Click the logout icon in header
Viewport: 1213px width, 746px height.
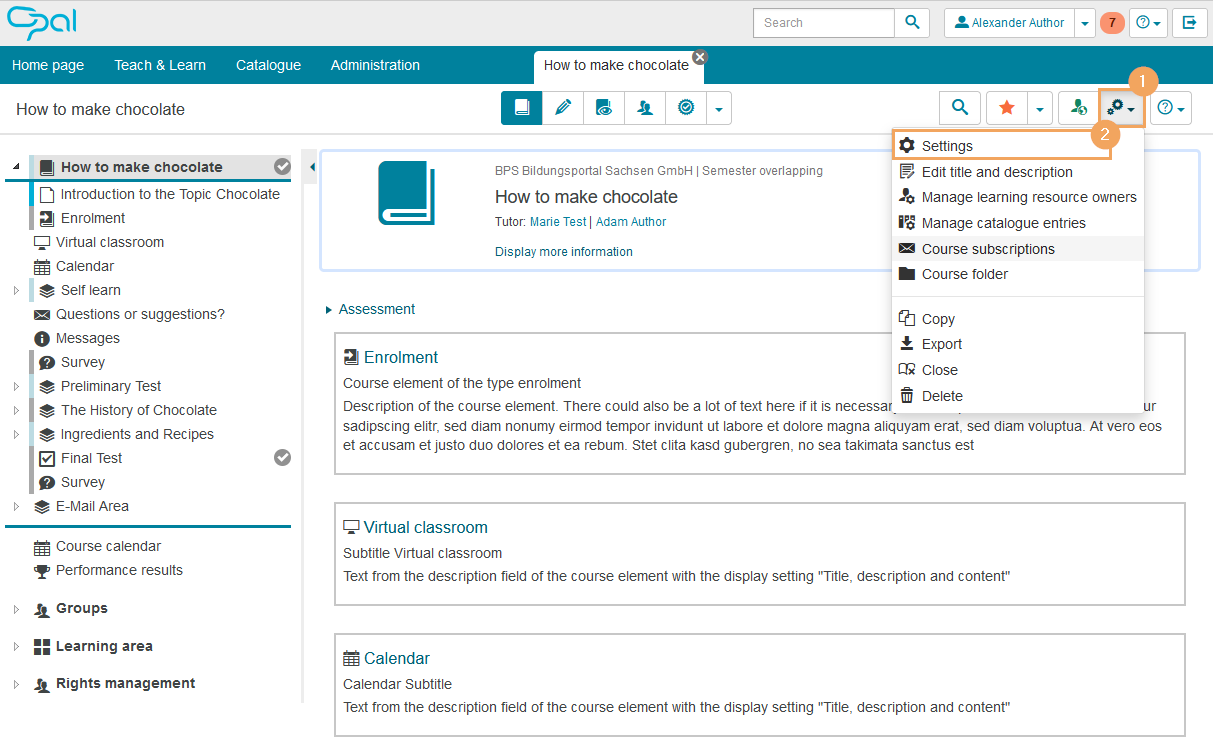point(1189,23)
